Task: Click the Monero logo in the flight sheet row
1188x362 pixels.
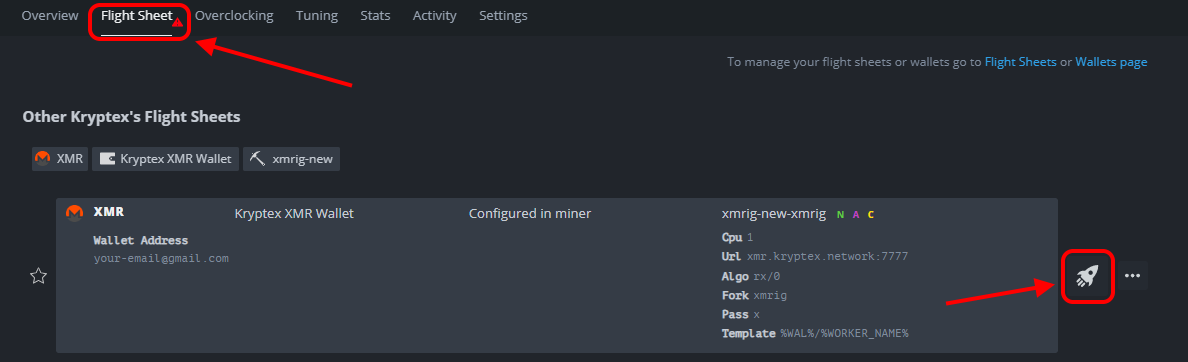Action: click(74, 213)
